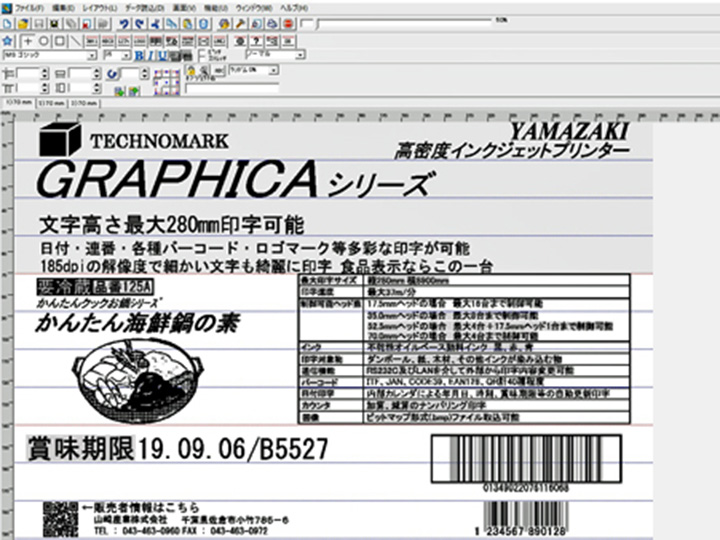
Task: Toggle bold text formatting
Action: pos(139,56)
